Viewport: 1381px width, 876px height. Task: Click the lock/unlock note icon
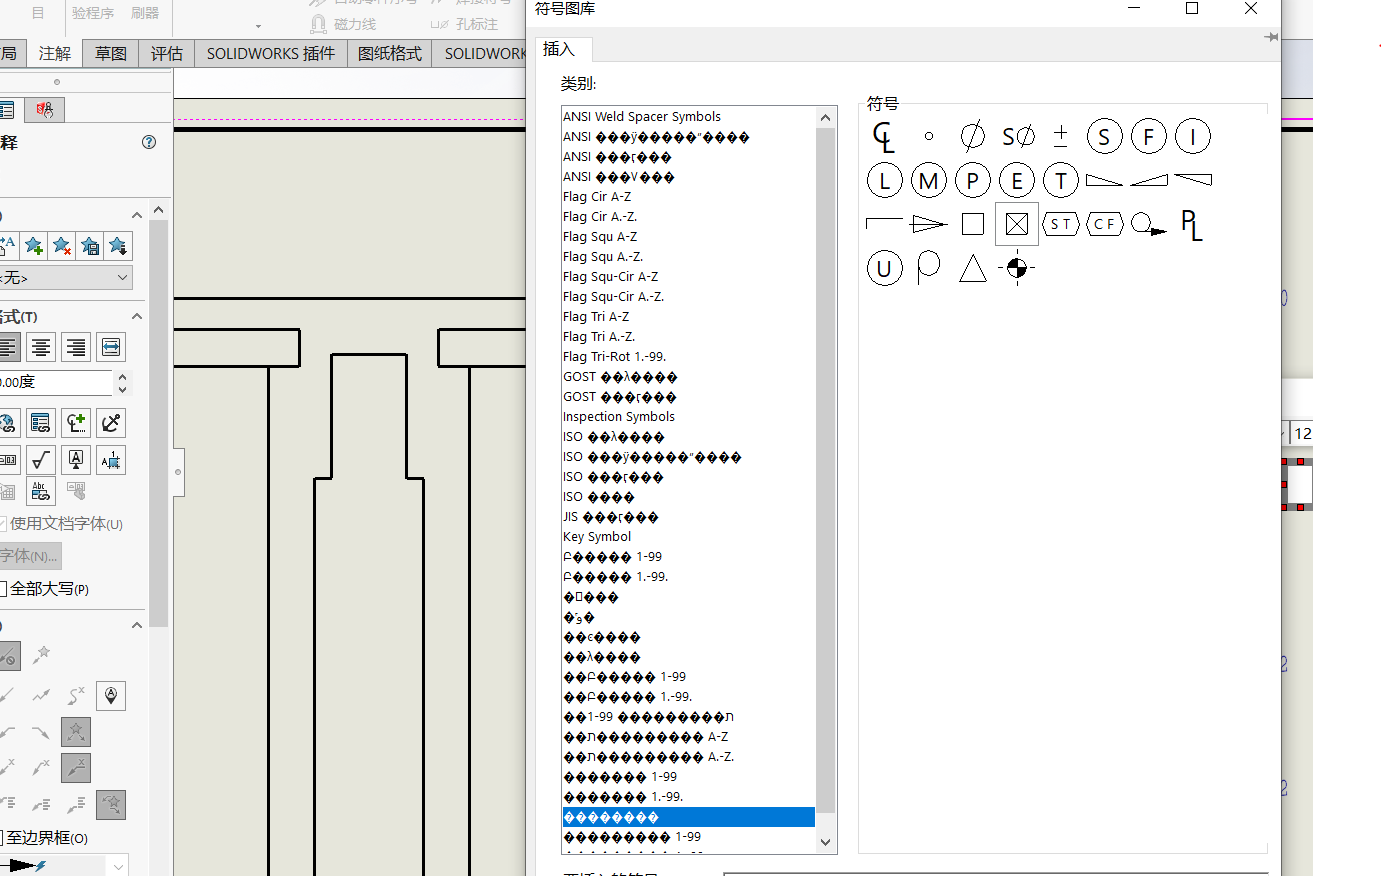(x=111, y=423)
